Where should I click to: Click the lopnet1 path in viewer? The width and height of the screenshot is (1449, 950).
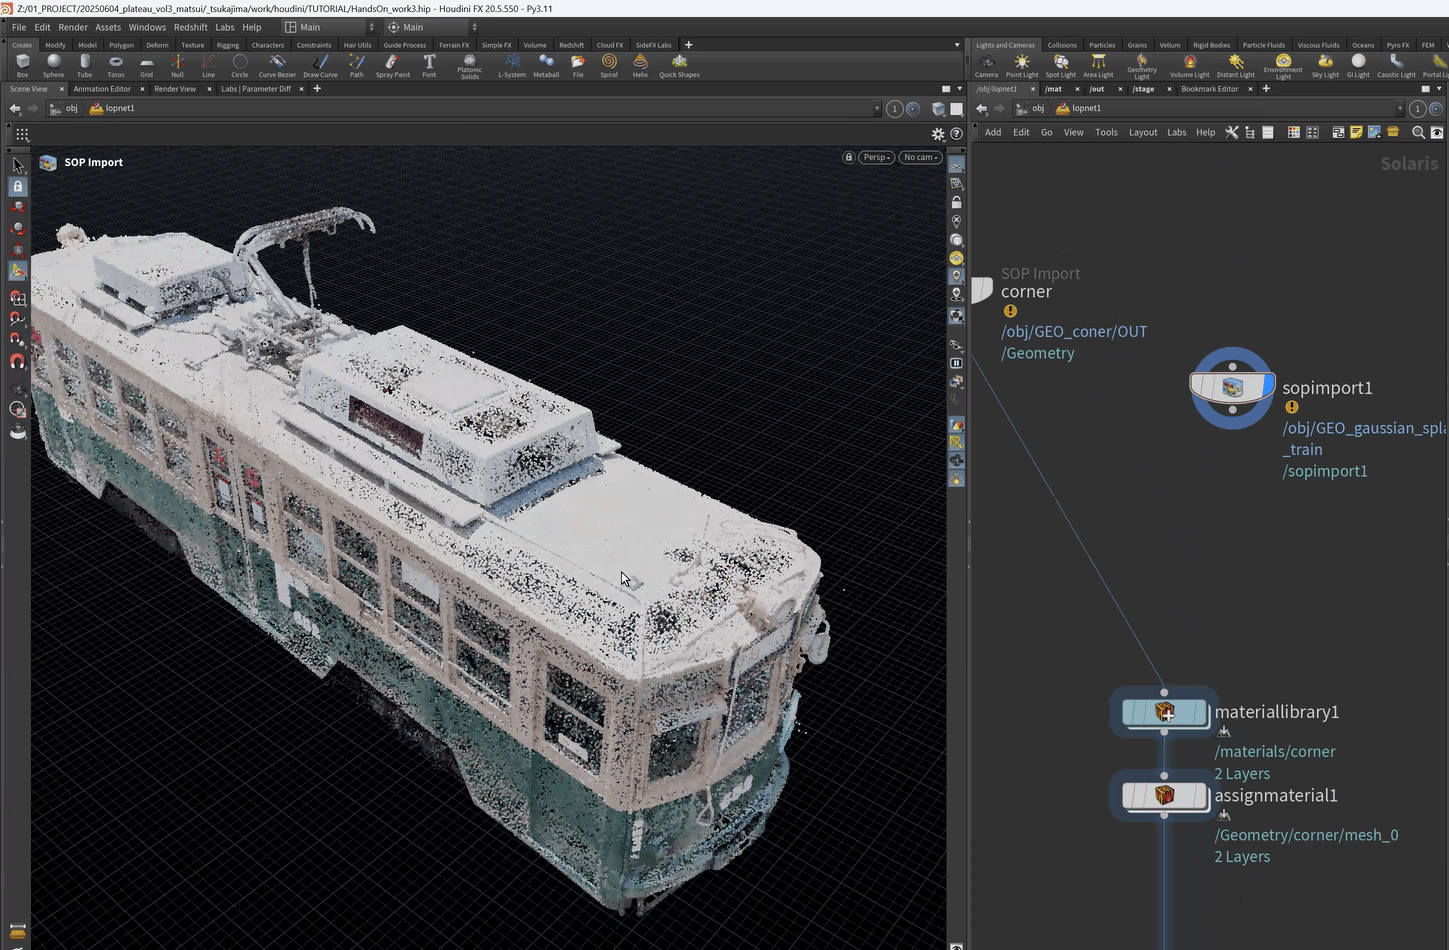tap(119, 108)
